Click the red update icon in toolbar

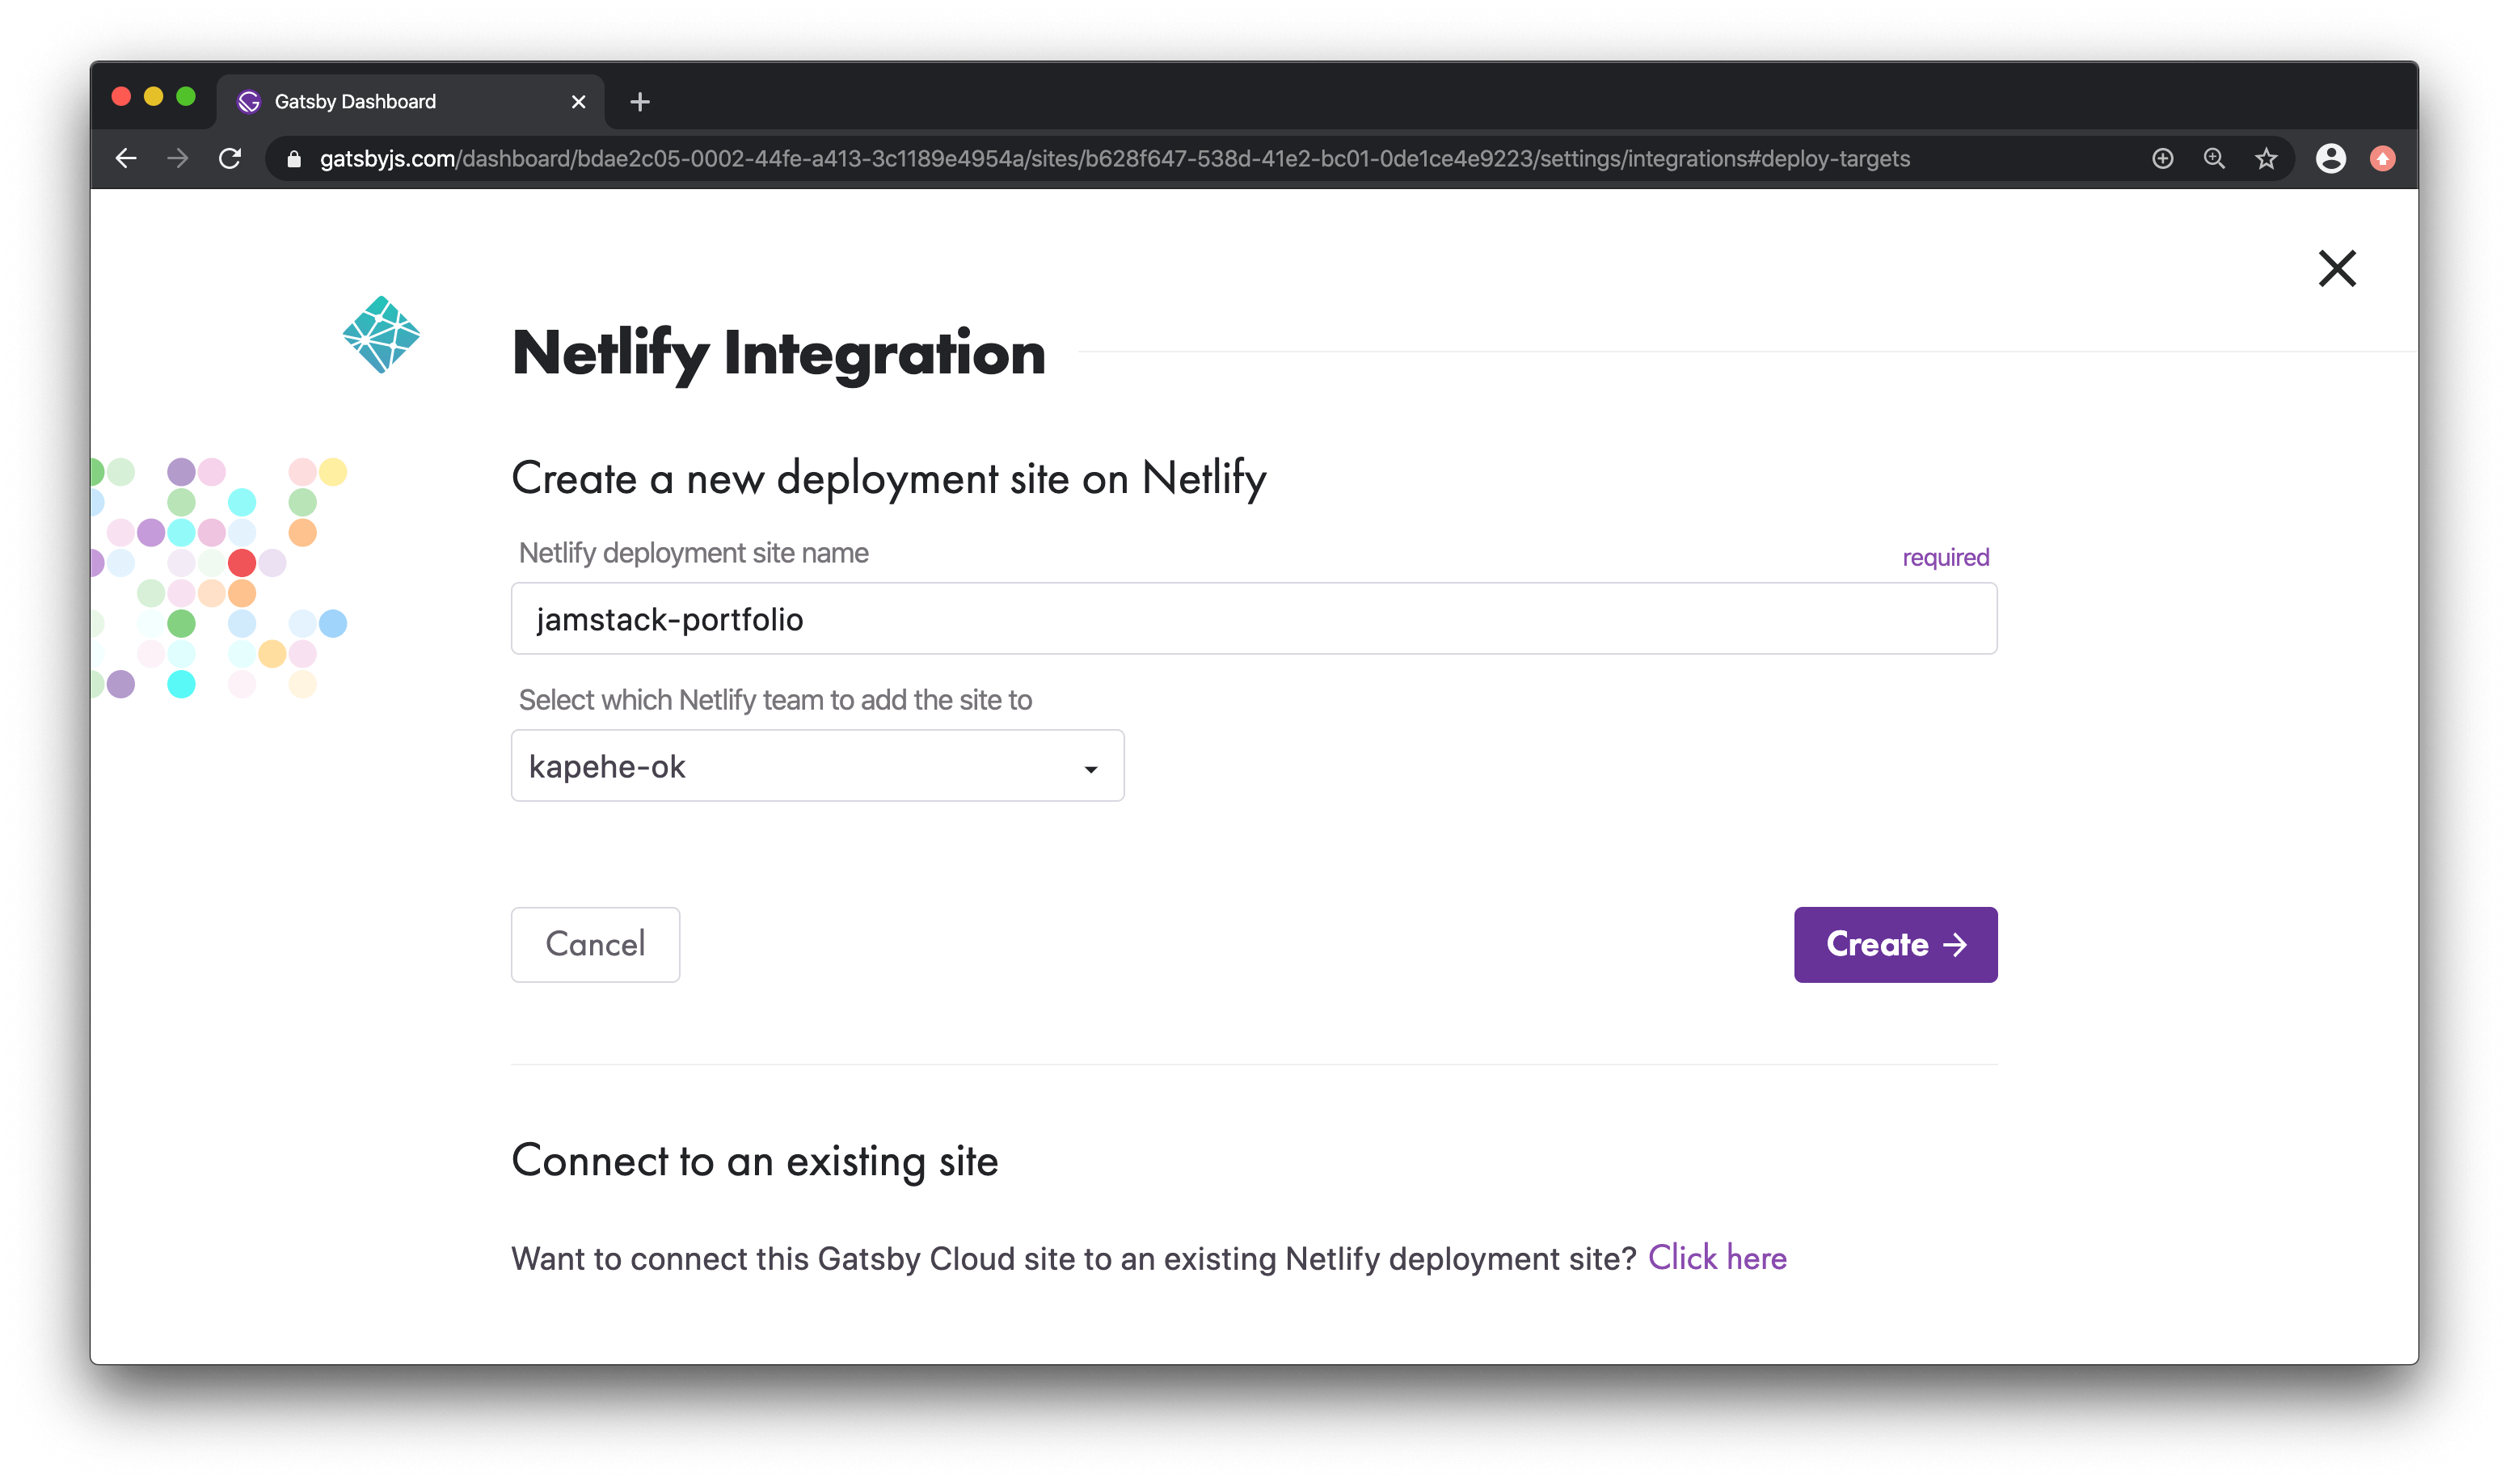tap(2382, 159)
